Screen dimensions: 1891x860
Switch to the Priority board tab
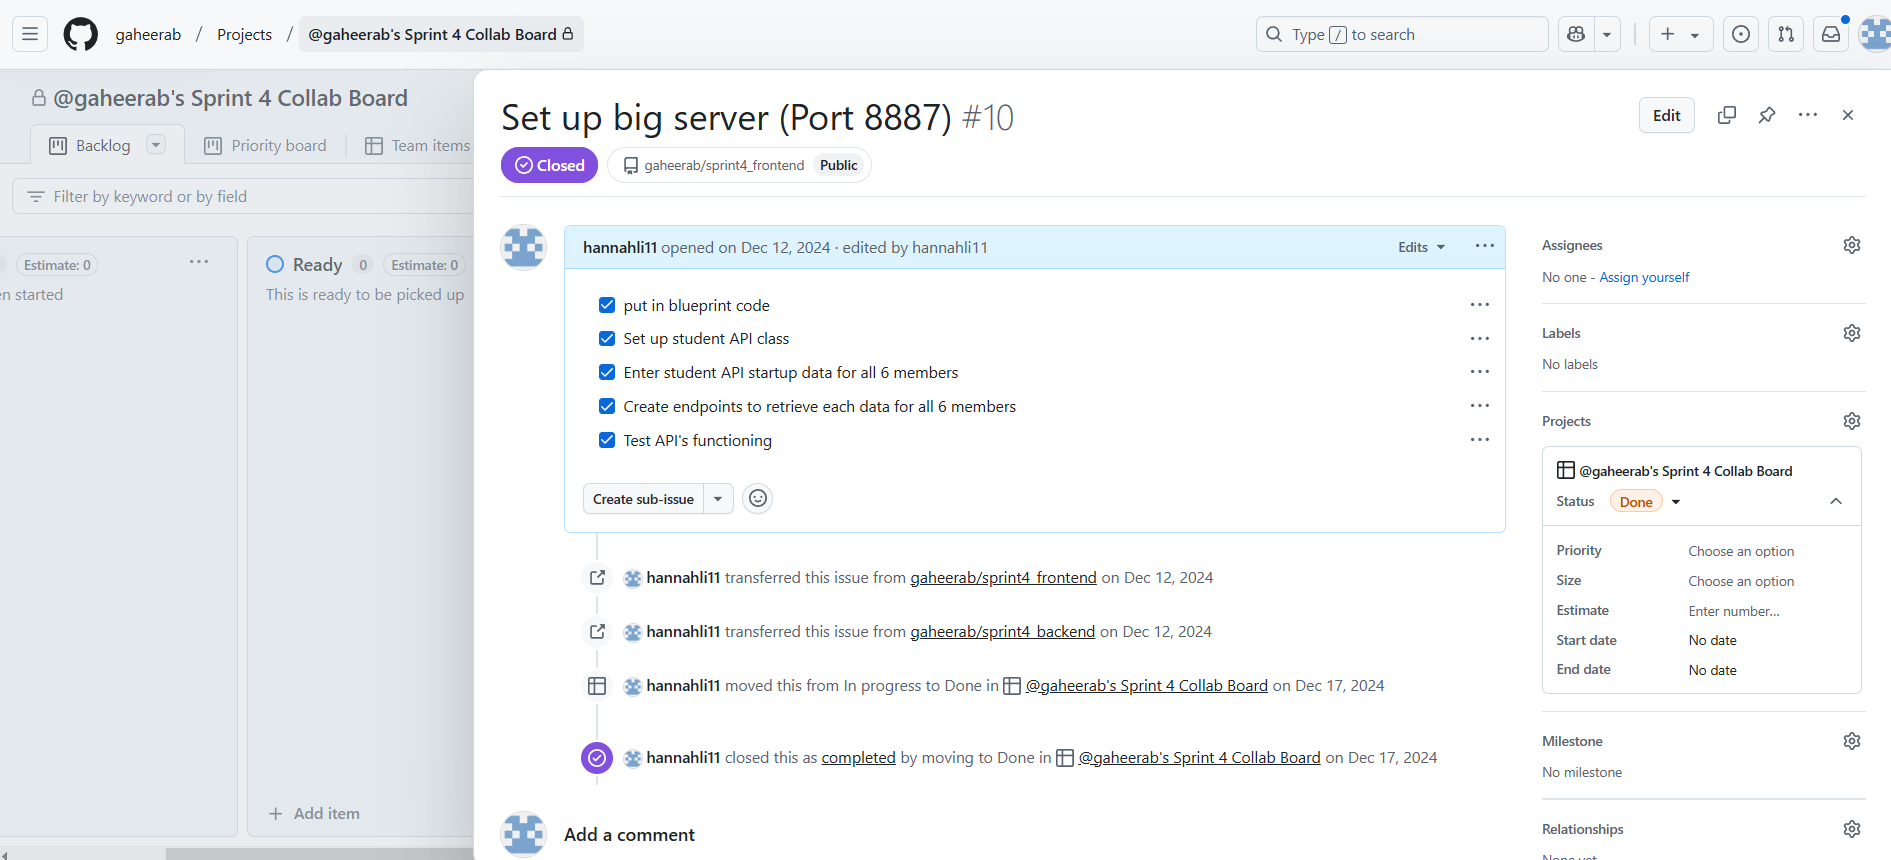[265, 145]
